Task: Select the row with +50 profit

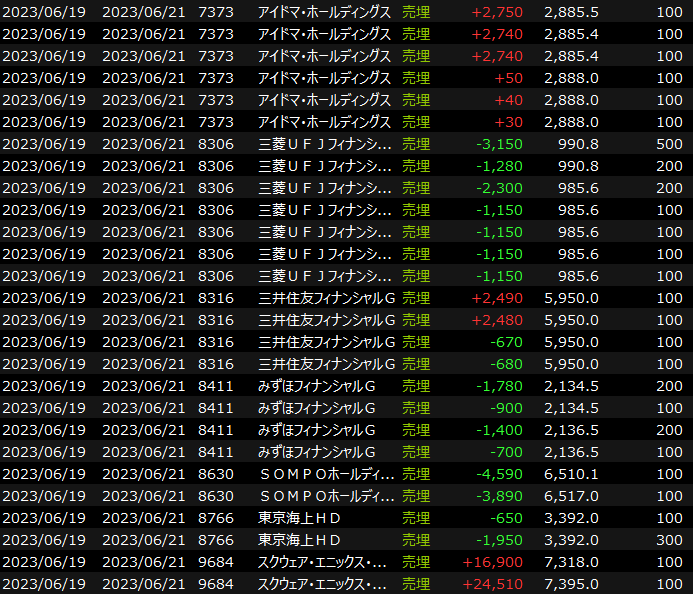Action: (x=508, y=78)
